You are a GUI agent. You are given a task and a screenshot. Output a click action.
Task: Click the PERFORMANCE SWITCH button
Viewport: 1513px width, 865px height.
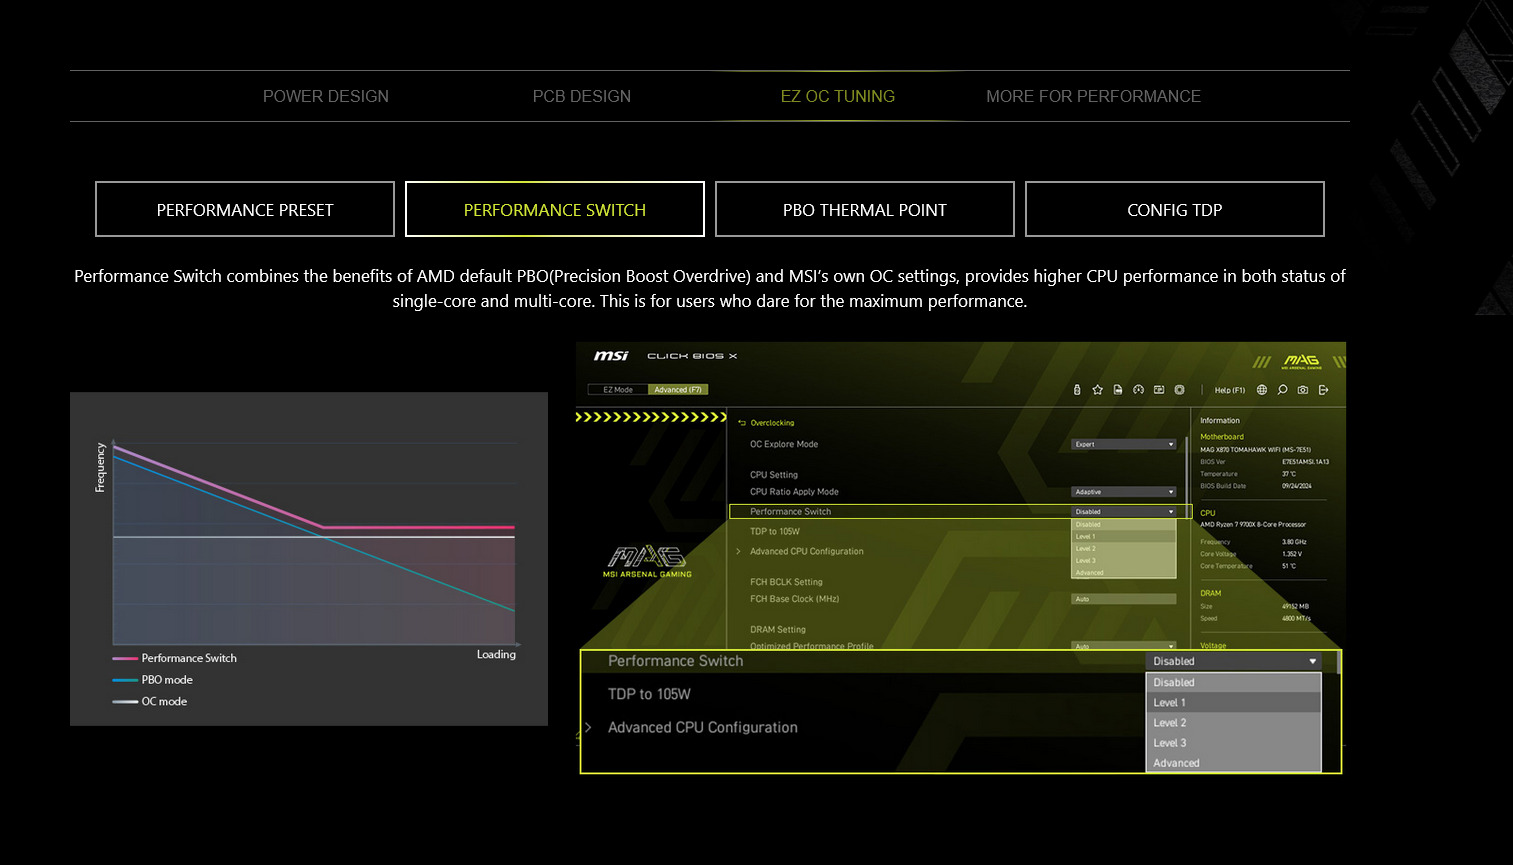pyautogui.click(x=555, y=209)
